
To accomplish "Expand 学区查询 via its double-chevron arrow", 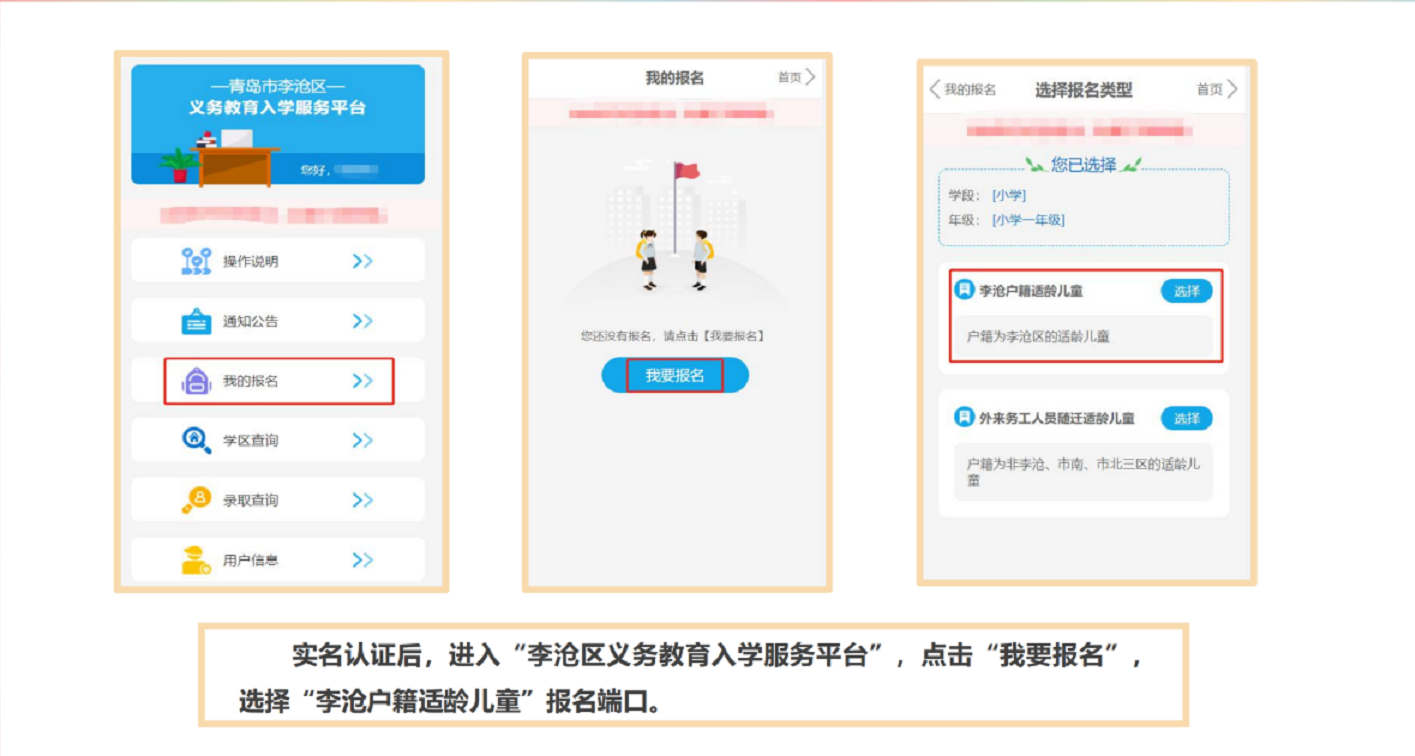I will point(362,440).
